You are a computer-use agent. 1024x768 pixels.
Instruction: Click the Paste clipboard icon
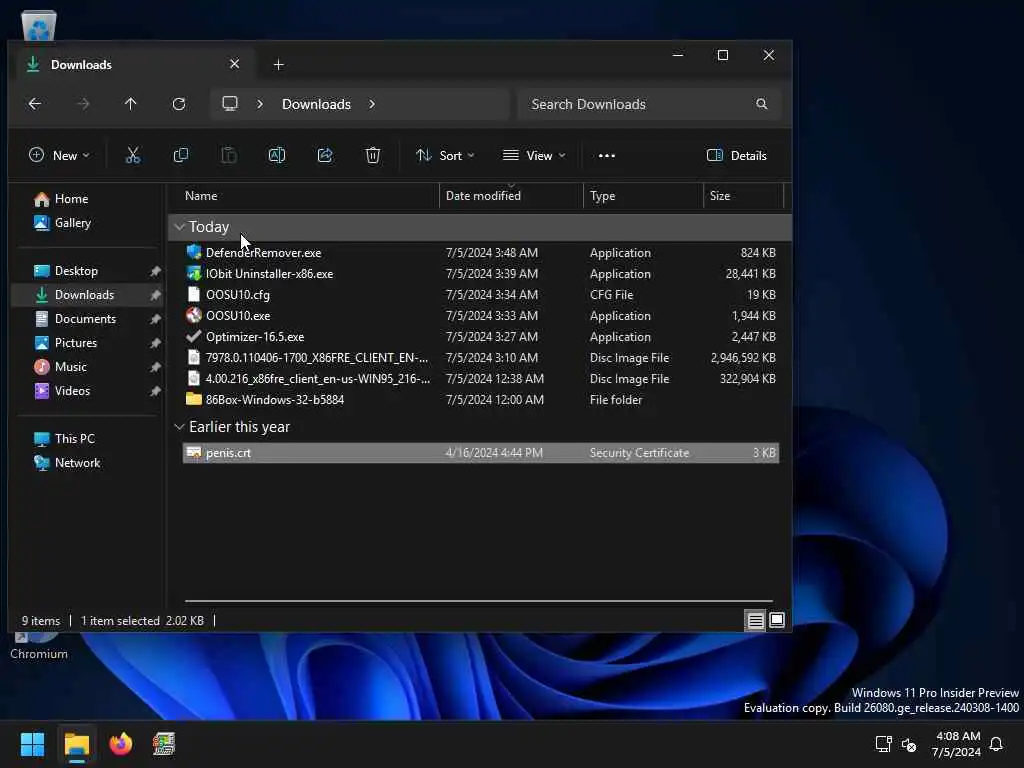coord(229,155)
